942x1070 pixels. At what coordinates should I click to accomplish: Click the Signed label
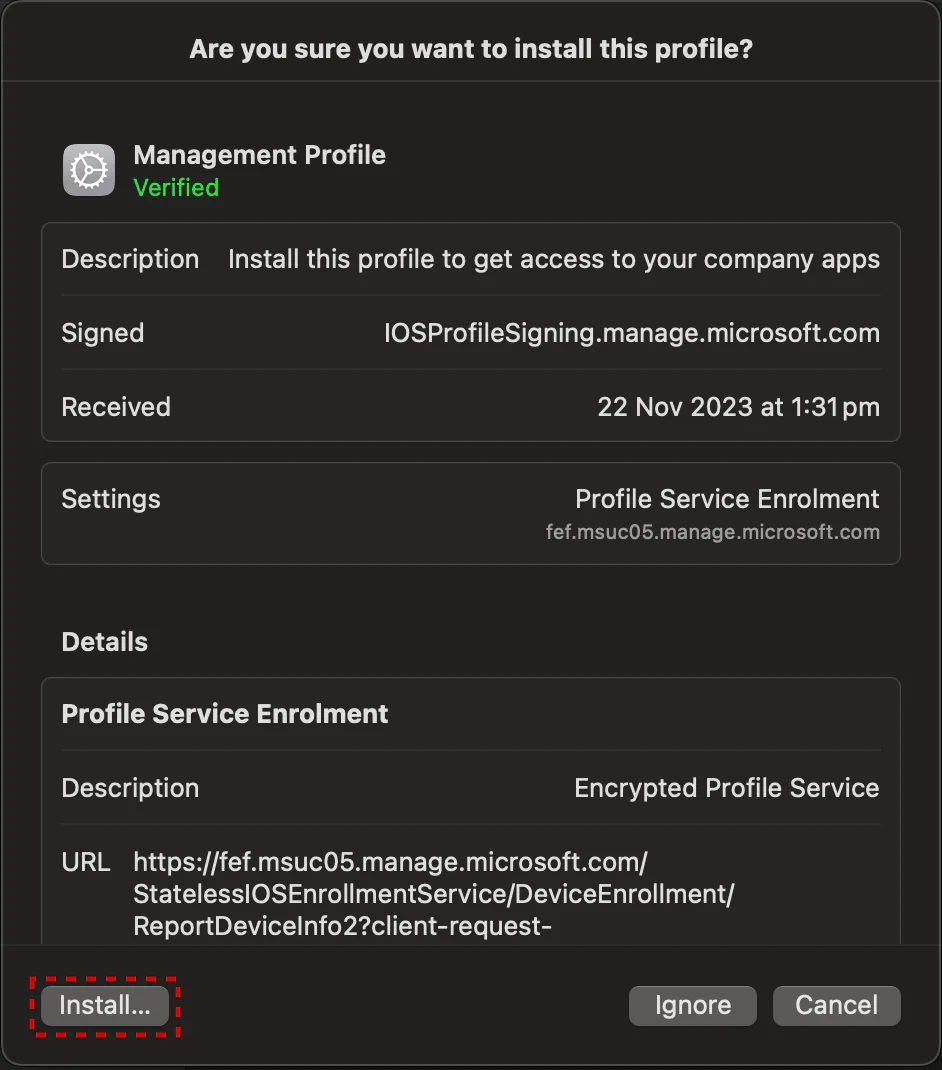[x=103, y=333]
